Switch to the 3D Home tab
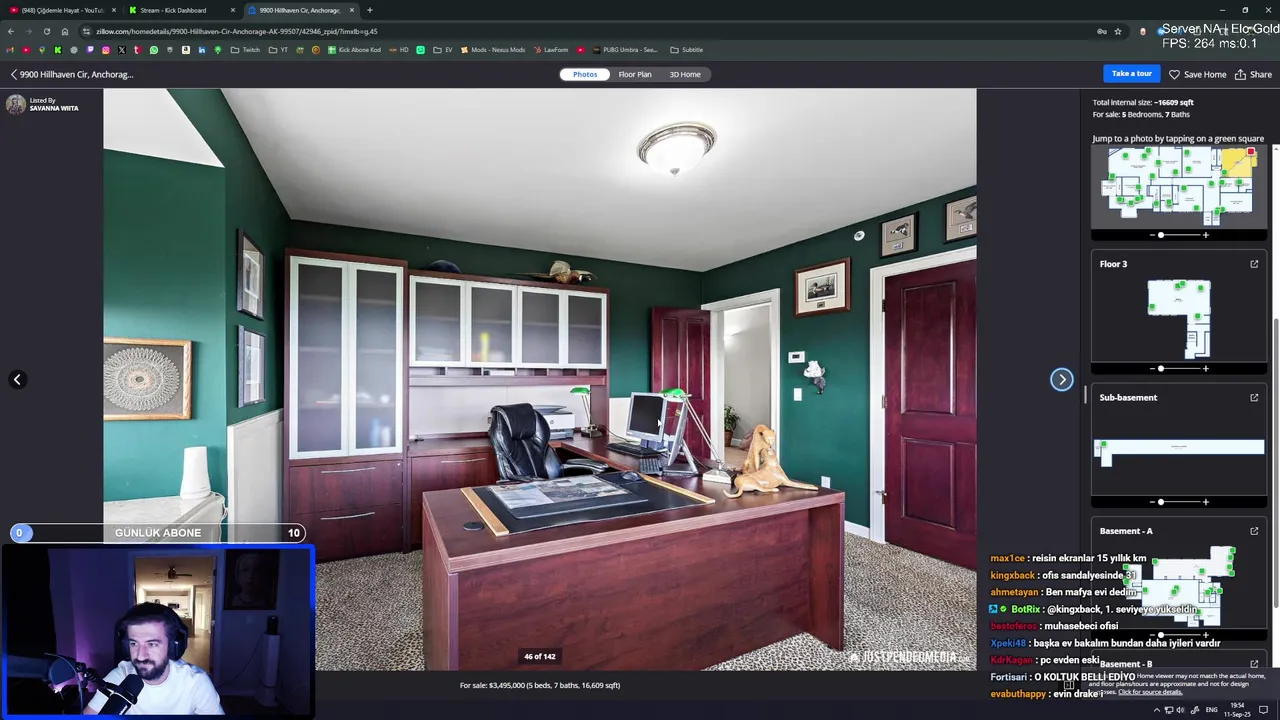This screenshot has width=1280, height=720. 685,74
